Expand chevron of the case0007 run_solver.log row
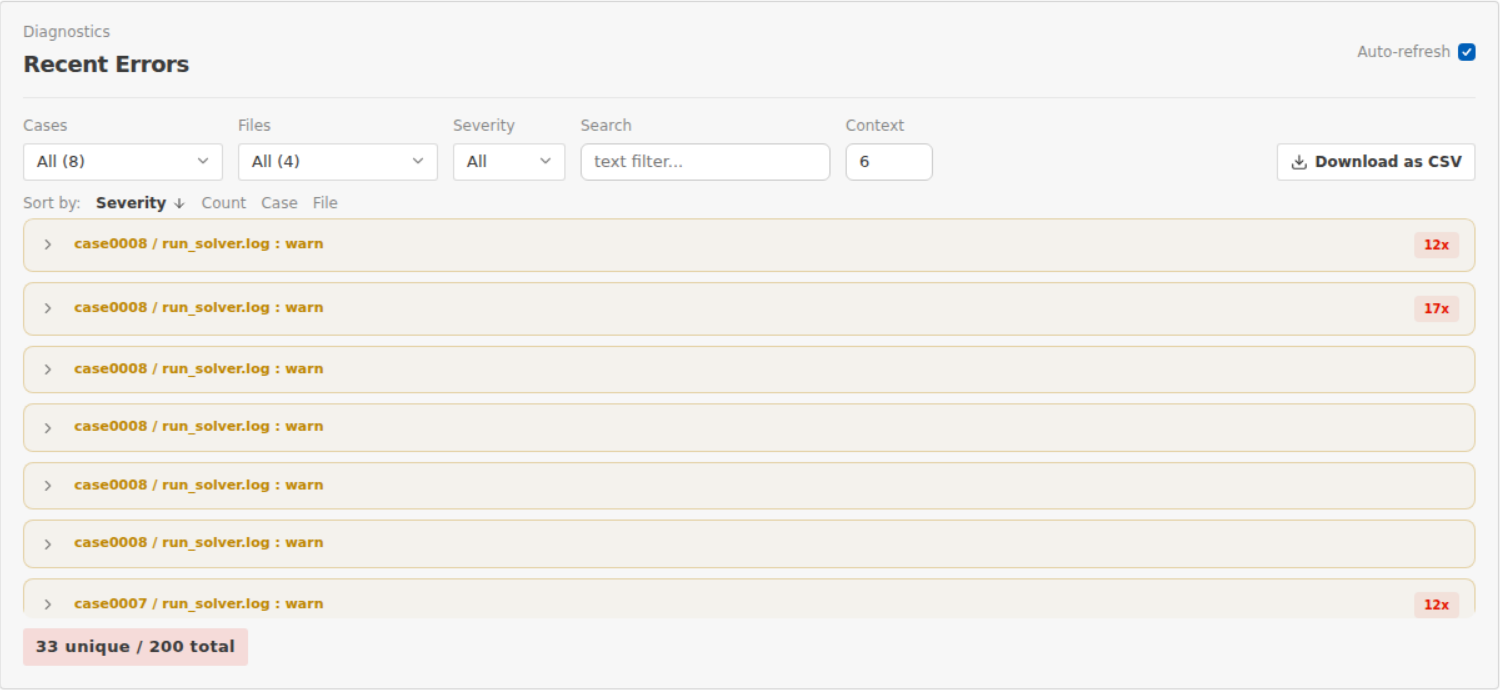1500x690 pixels. click(x=47, y=605)
